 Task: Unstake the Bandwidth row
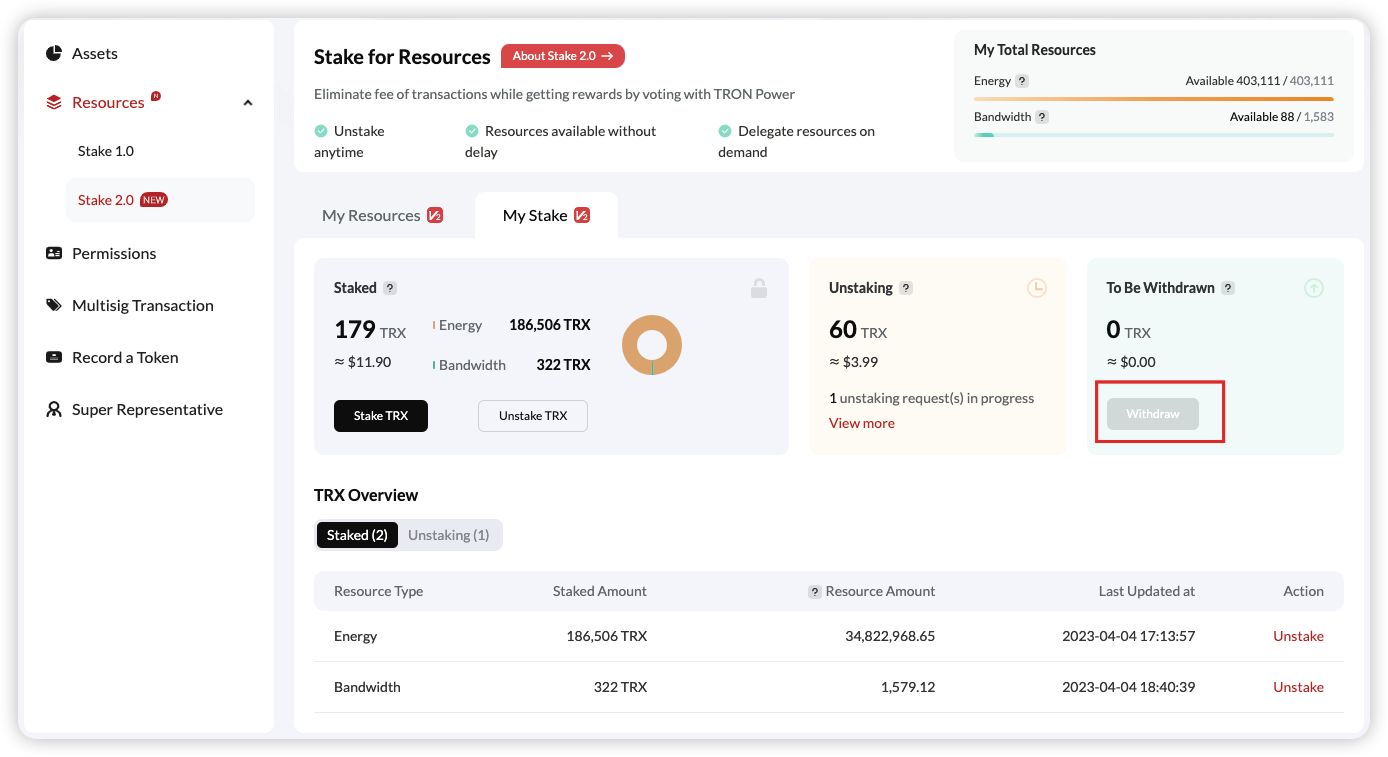click(x=1298, y=687)
